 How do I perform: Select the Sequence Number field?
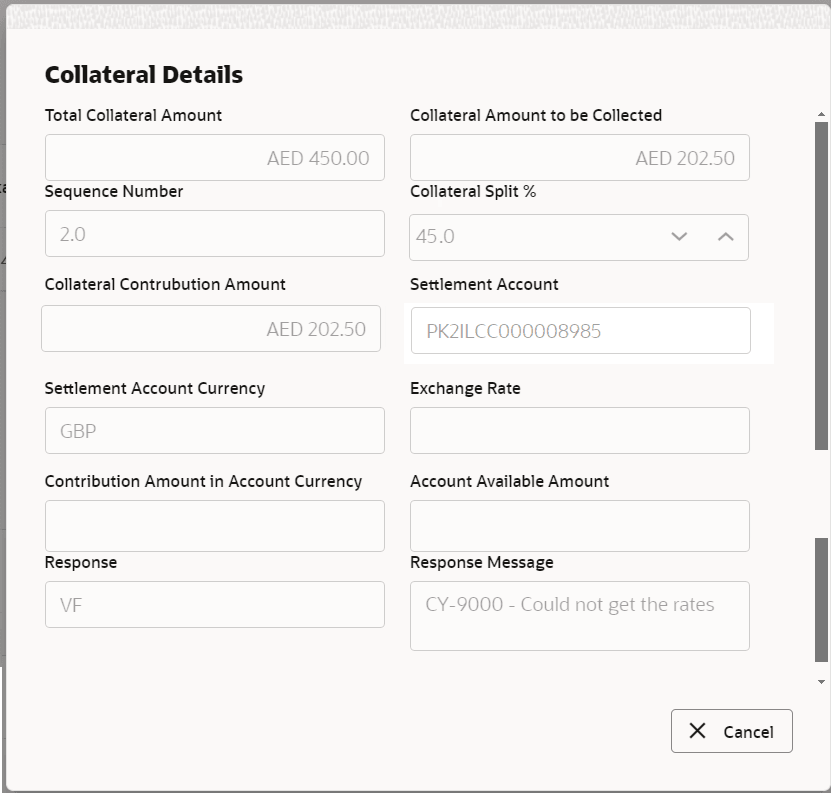(x=214, y=233)
